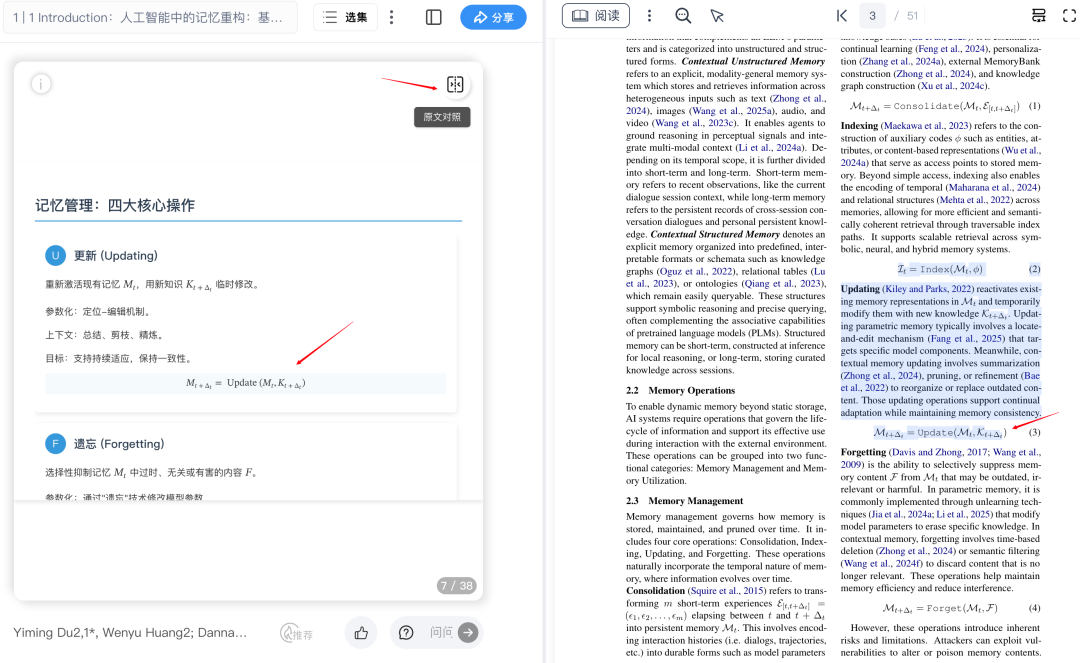This screenshot has width=1080, height=663.
Task: Click the Update formula in the card
Action: coord(245,383)
